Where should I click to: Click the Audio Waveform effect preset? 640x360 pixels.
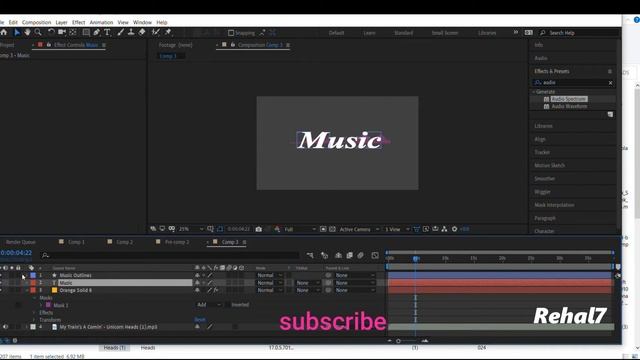click(x=569, y=107)
